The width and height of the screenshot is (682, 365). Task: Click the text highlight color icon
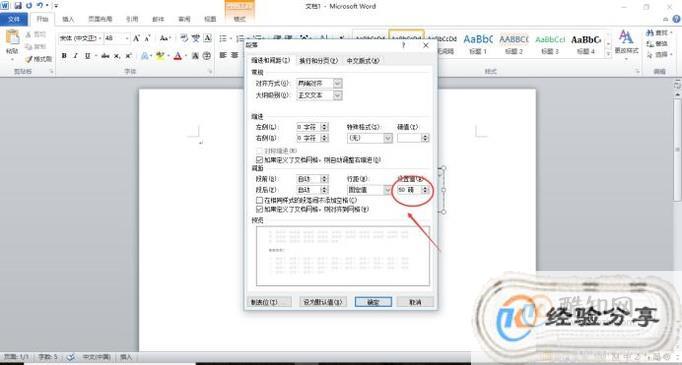point(160,56)
